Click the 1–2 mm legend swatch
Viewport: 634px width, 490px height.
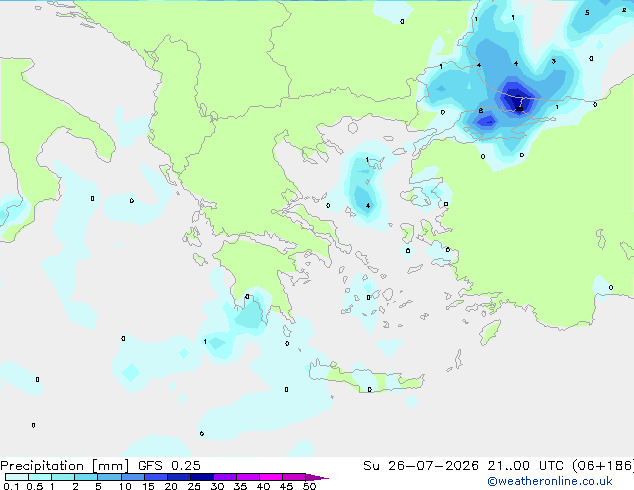(63, 477)
